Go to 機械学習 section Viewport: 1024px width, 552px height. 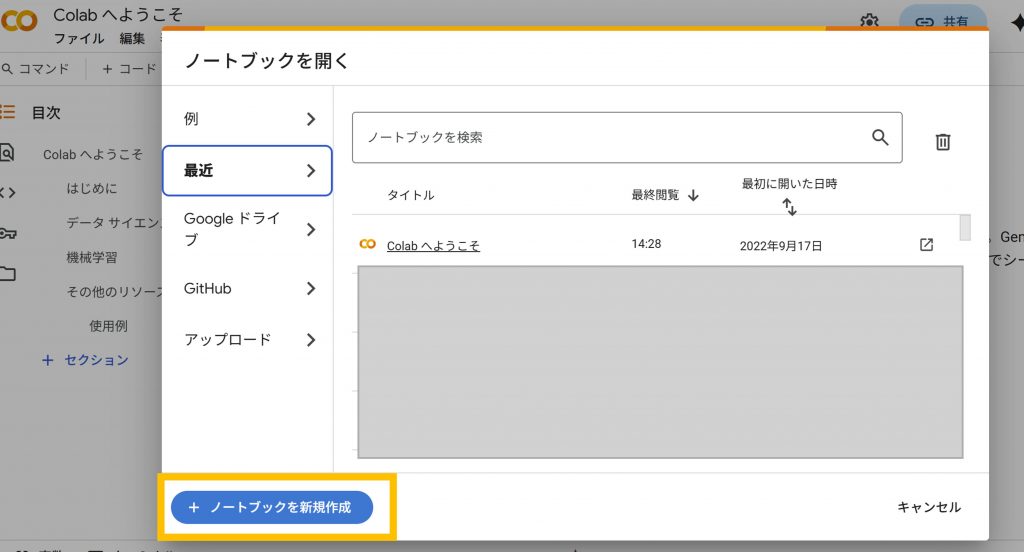[x=91, y=257]
